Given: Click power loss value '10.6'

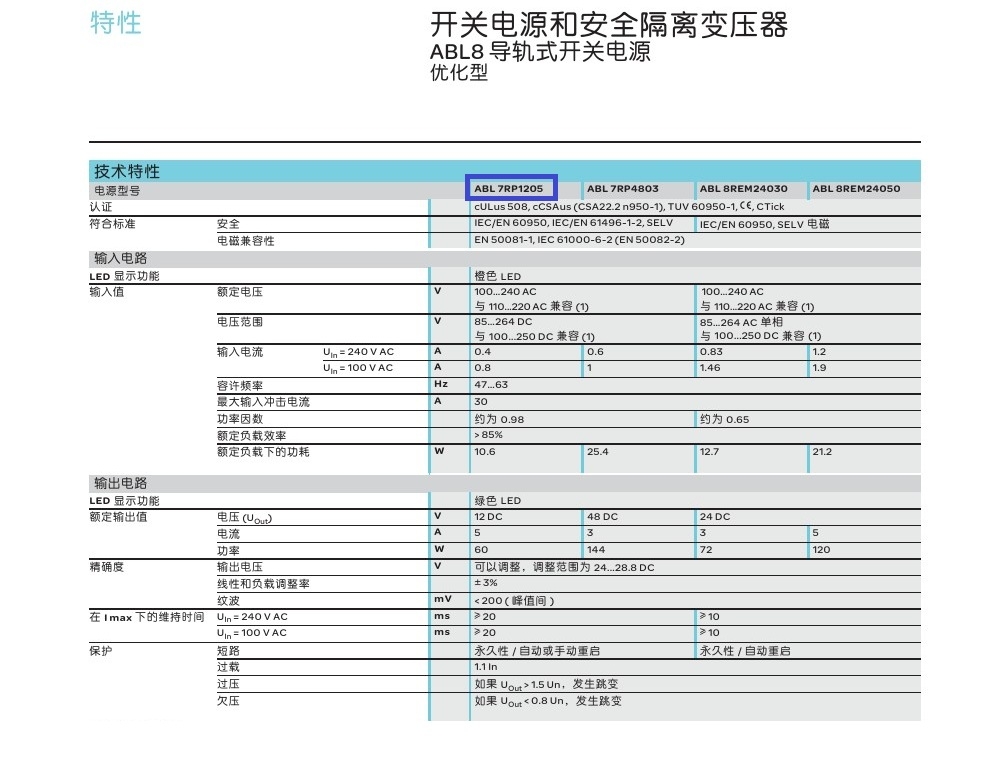Looking at the screenshot, I should tap(485, 452).
